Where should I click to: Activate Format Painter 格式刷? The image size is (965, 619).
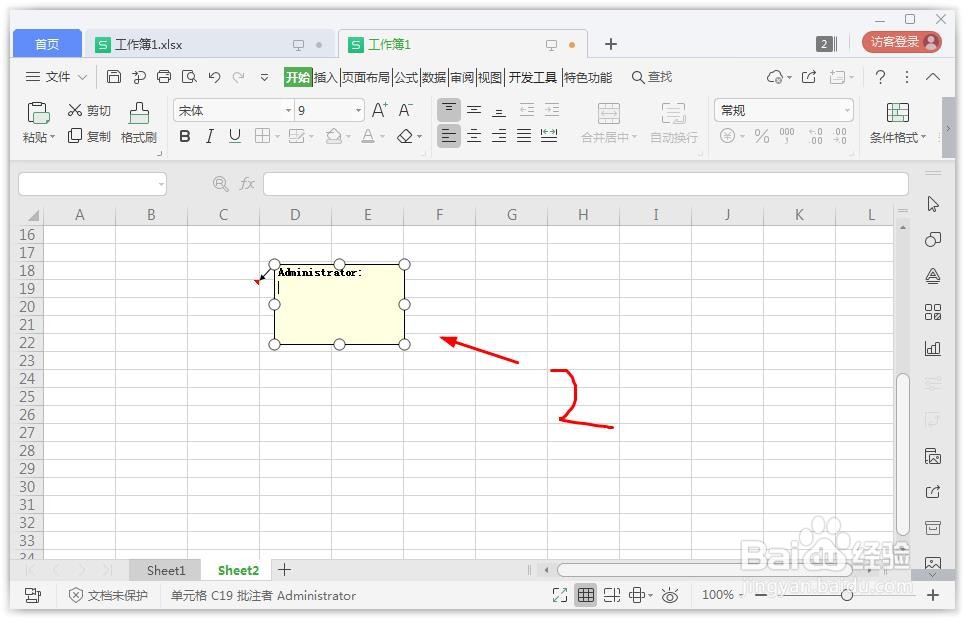[138, 123]
